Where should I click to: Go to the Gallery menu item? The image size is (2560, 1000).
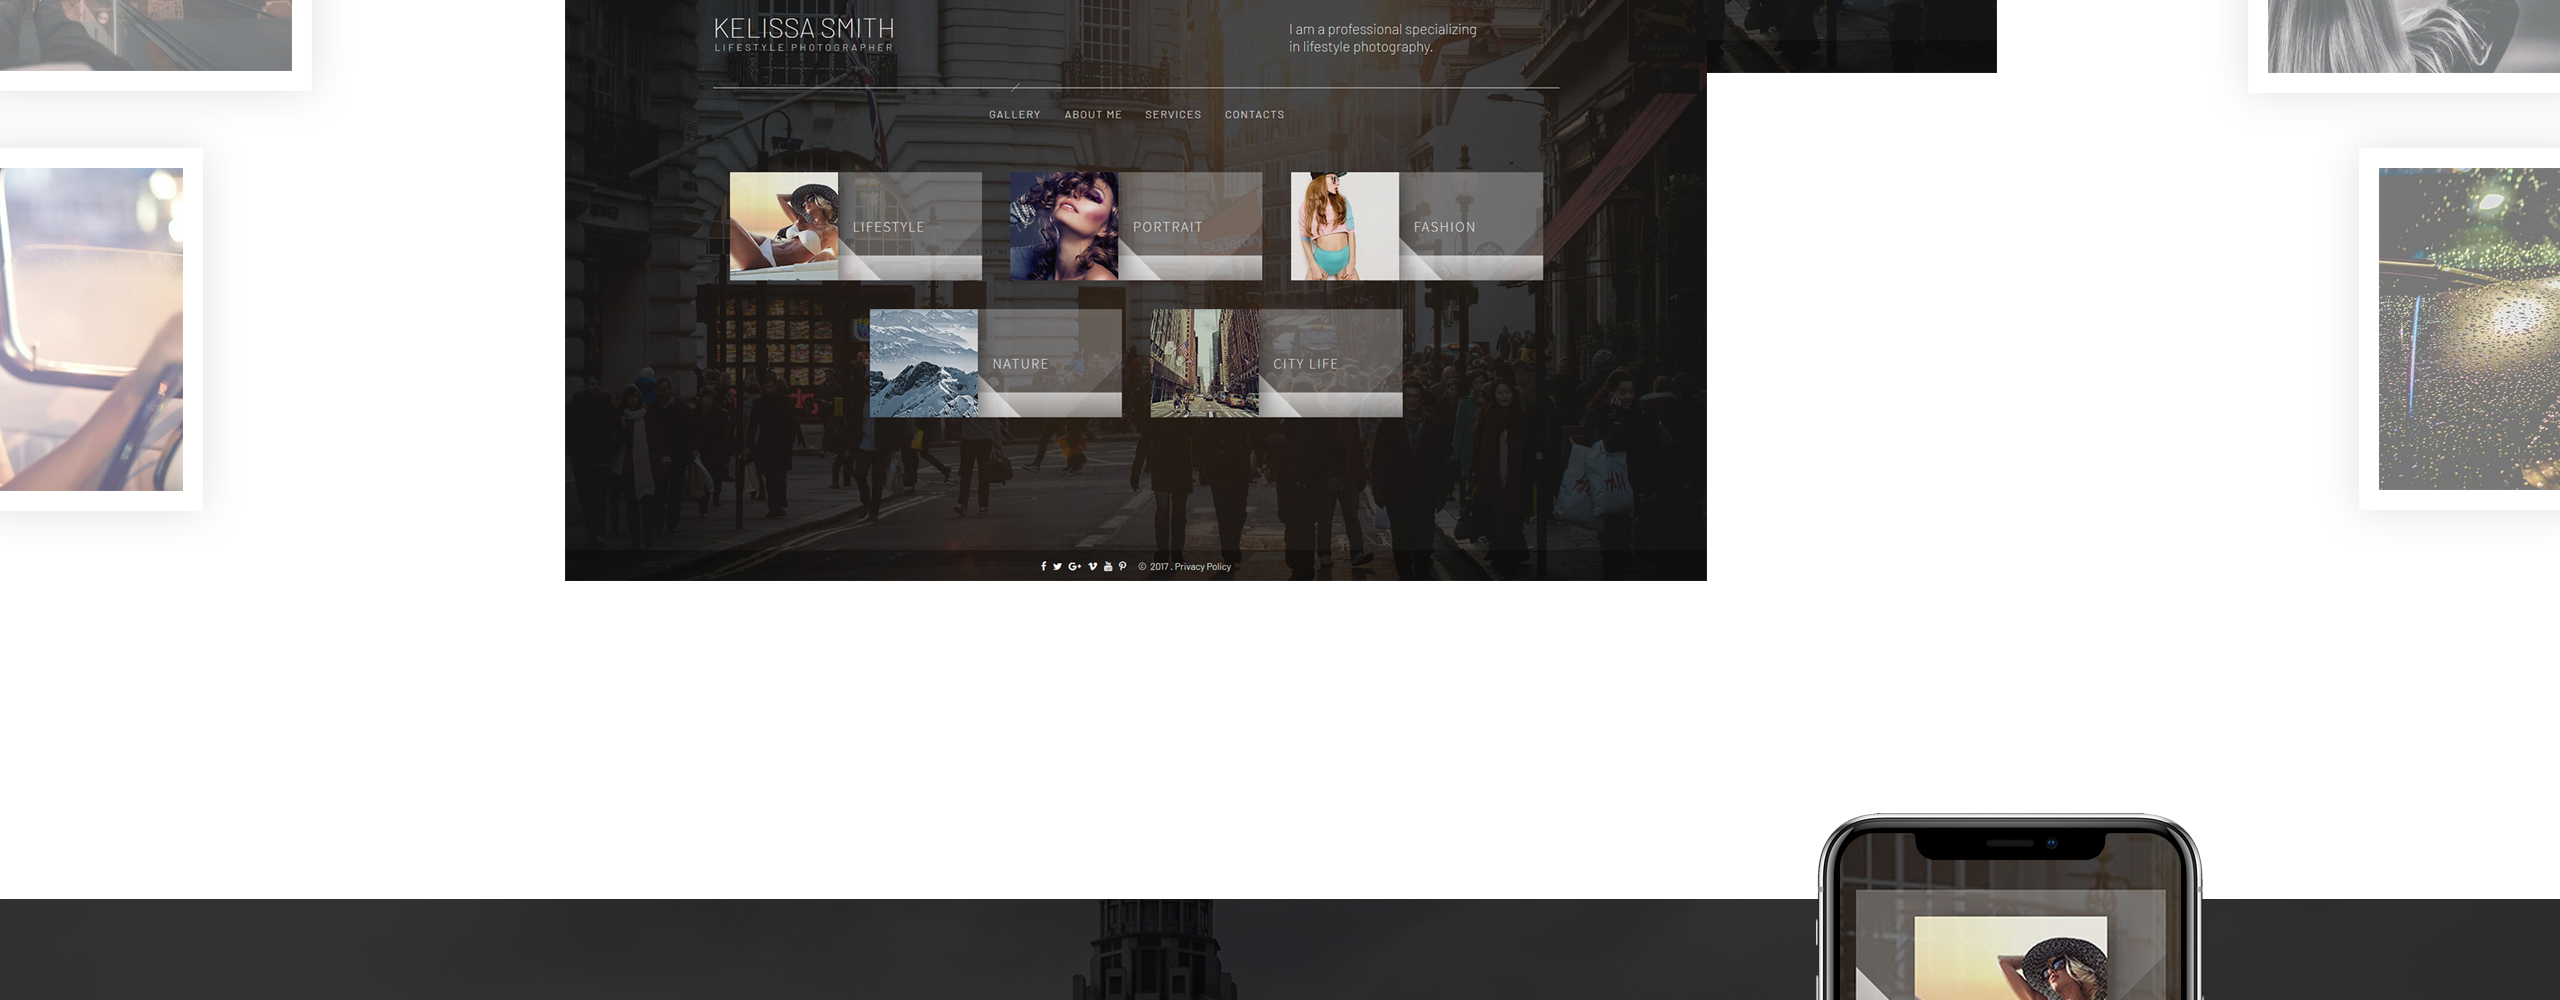(x=1015, y=115)
